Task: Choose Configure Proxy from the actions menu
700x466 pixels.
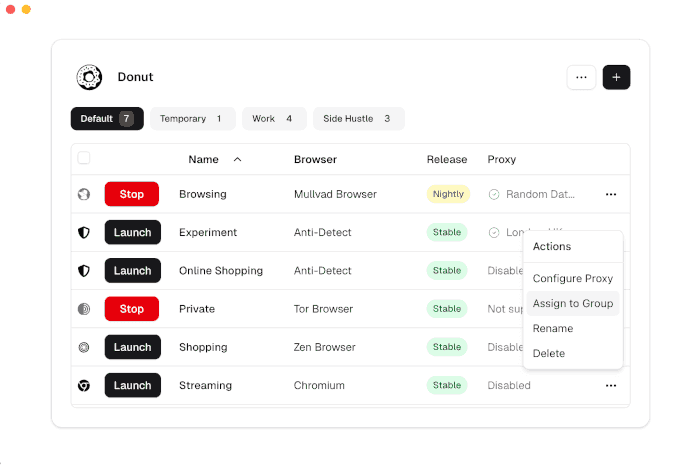Action: pyautogui.click(x=573, y=279)
